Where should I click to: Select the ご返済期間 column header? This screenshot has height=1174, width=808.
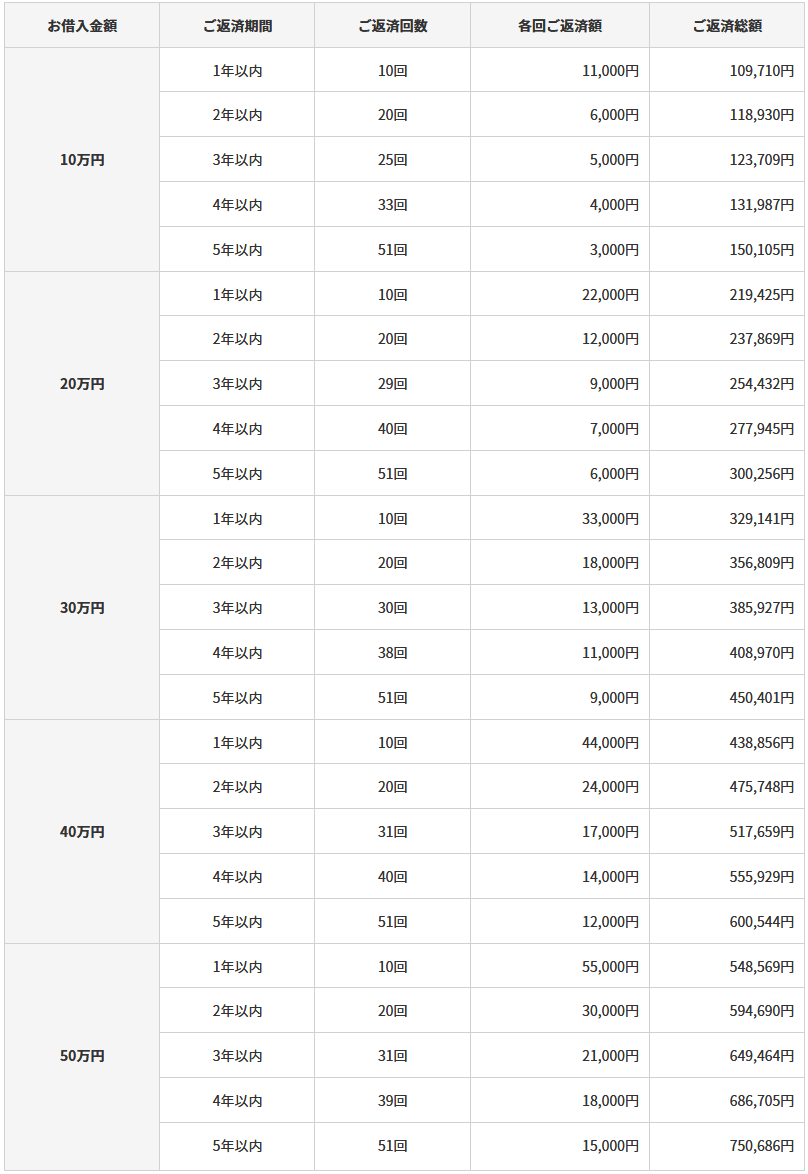point(237,26)
